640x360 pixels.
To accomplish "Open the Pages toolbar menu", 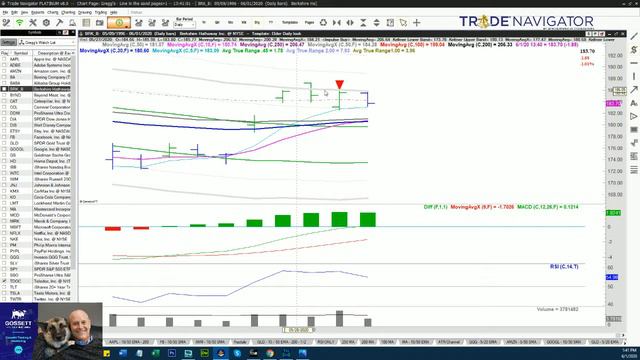I will pos(309,23).
